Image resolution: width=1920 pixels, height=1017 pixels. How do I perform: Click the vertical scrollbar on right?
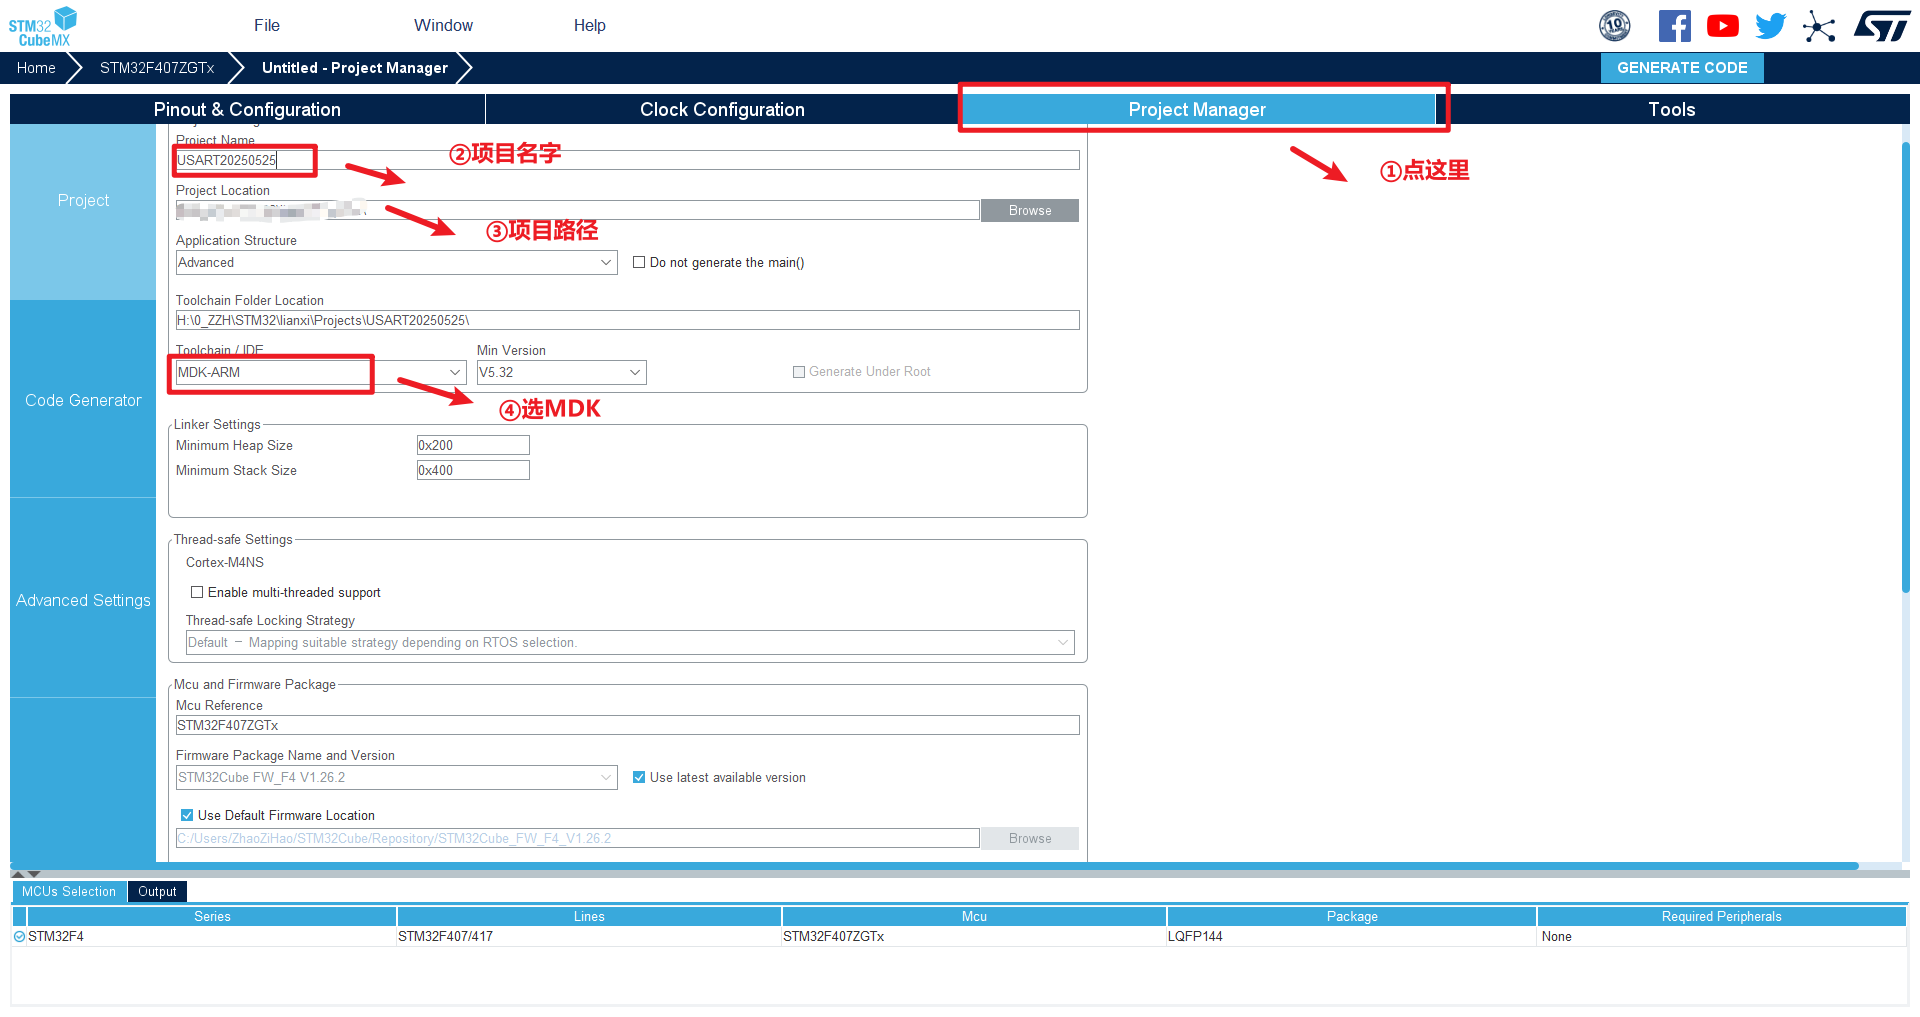coord(1905,368)
